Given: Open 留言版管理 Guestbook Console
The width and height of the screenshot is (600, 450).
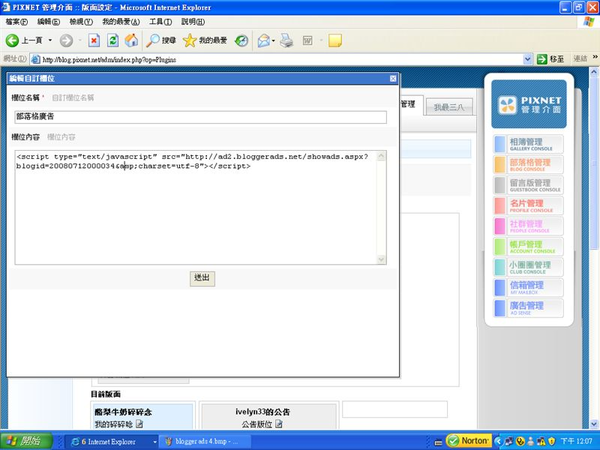Looking at the screenshot, I should click(528, 185).
